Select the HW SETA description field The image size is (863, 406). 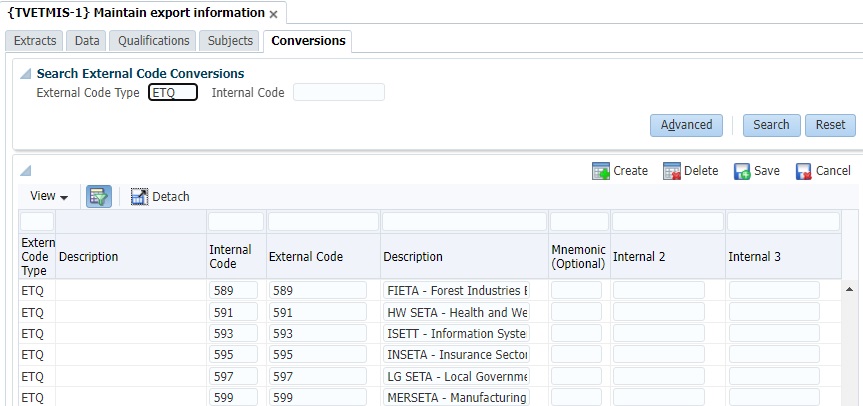tap(457, 312)
